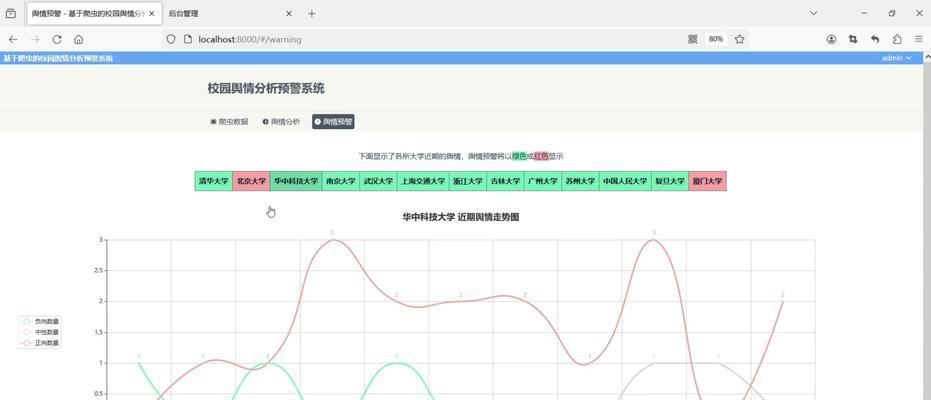The image size is (931, 400).
Task: List all tabs with the chevron
Action: 813,13
